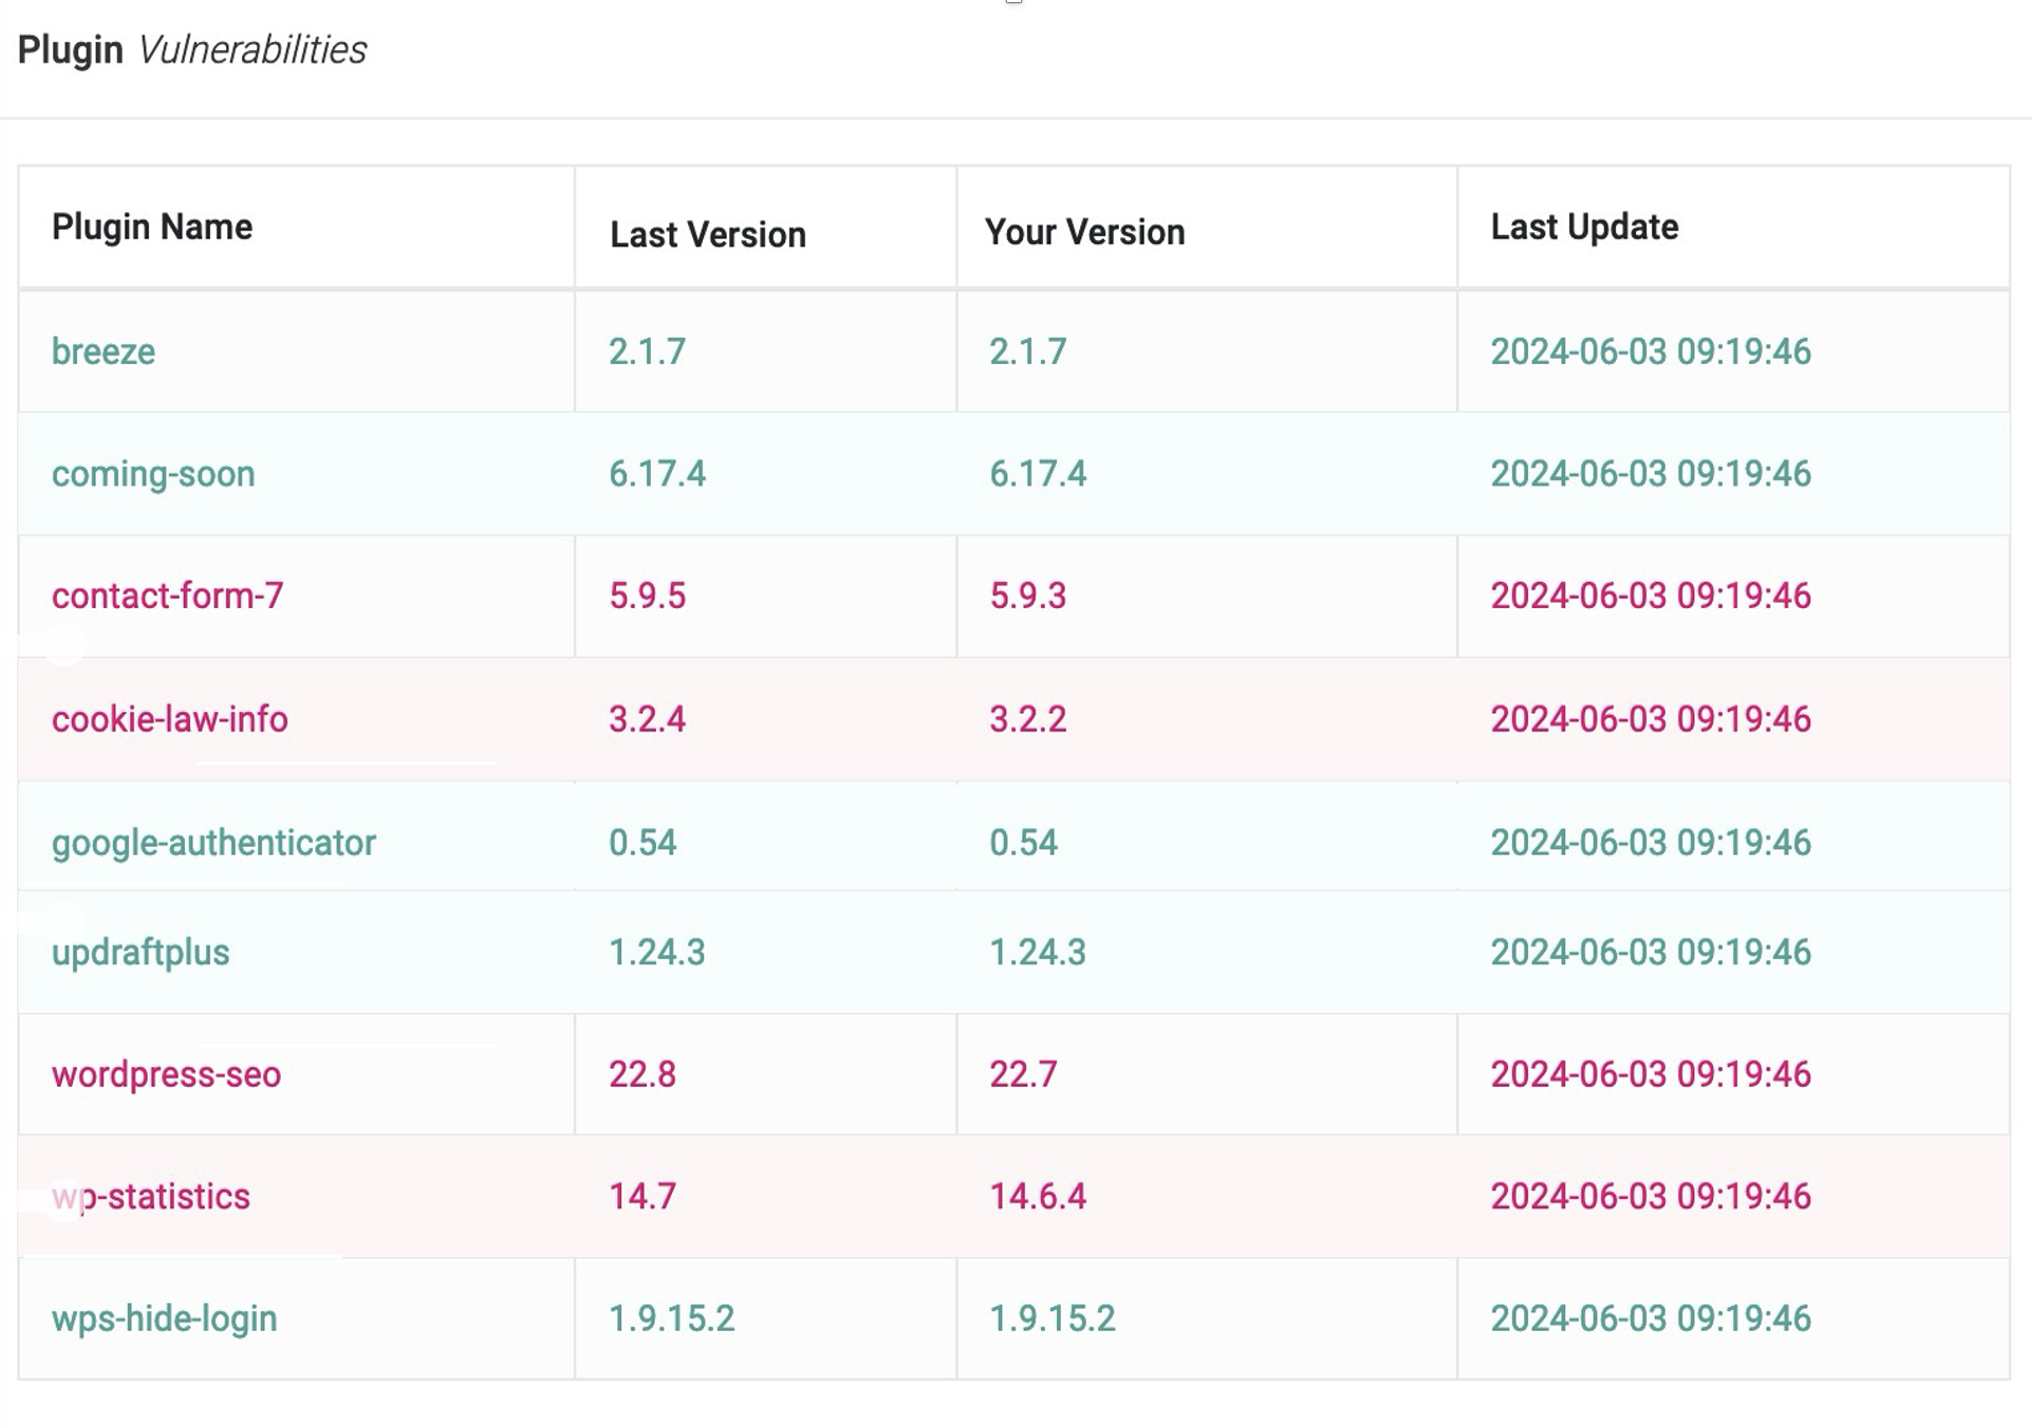Click the coming-soon row last update timestamp
The width and height of the screenshot is (2032, 1428).
pos(1651,474)
